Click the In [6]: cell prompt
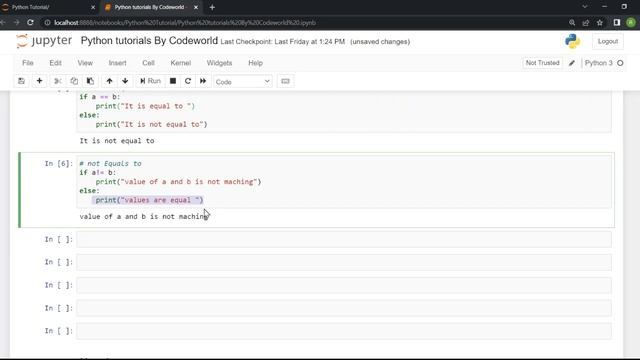Screen dimensions: 640x360 (58, 164)
